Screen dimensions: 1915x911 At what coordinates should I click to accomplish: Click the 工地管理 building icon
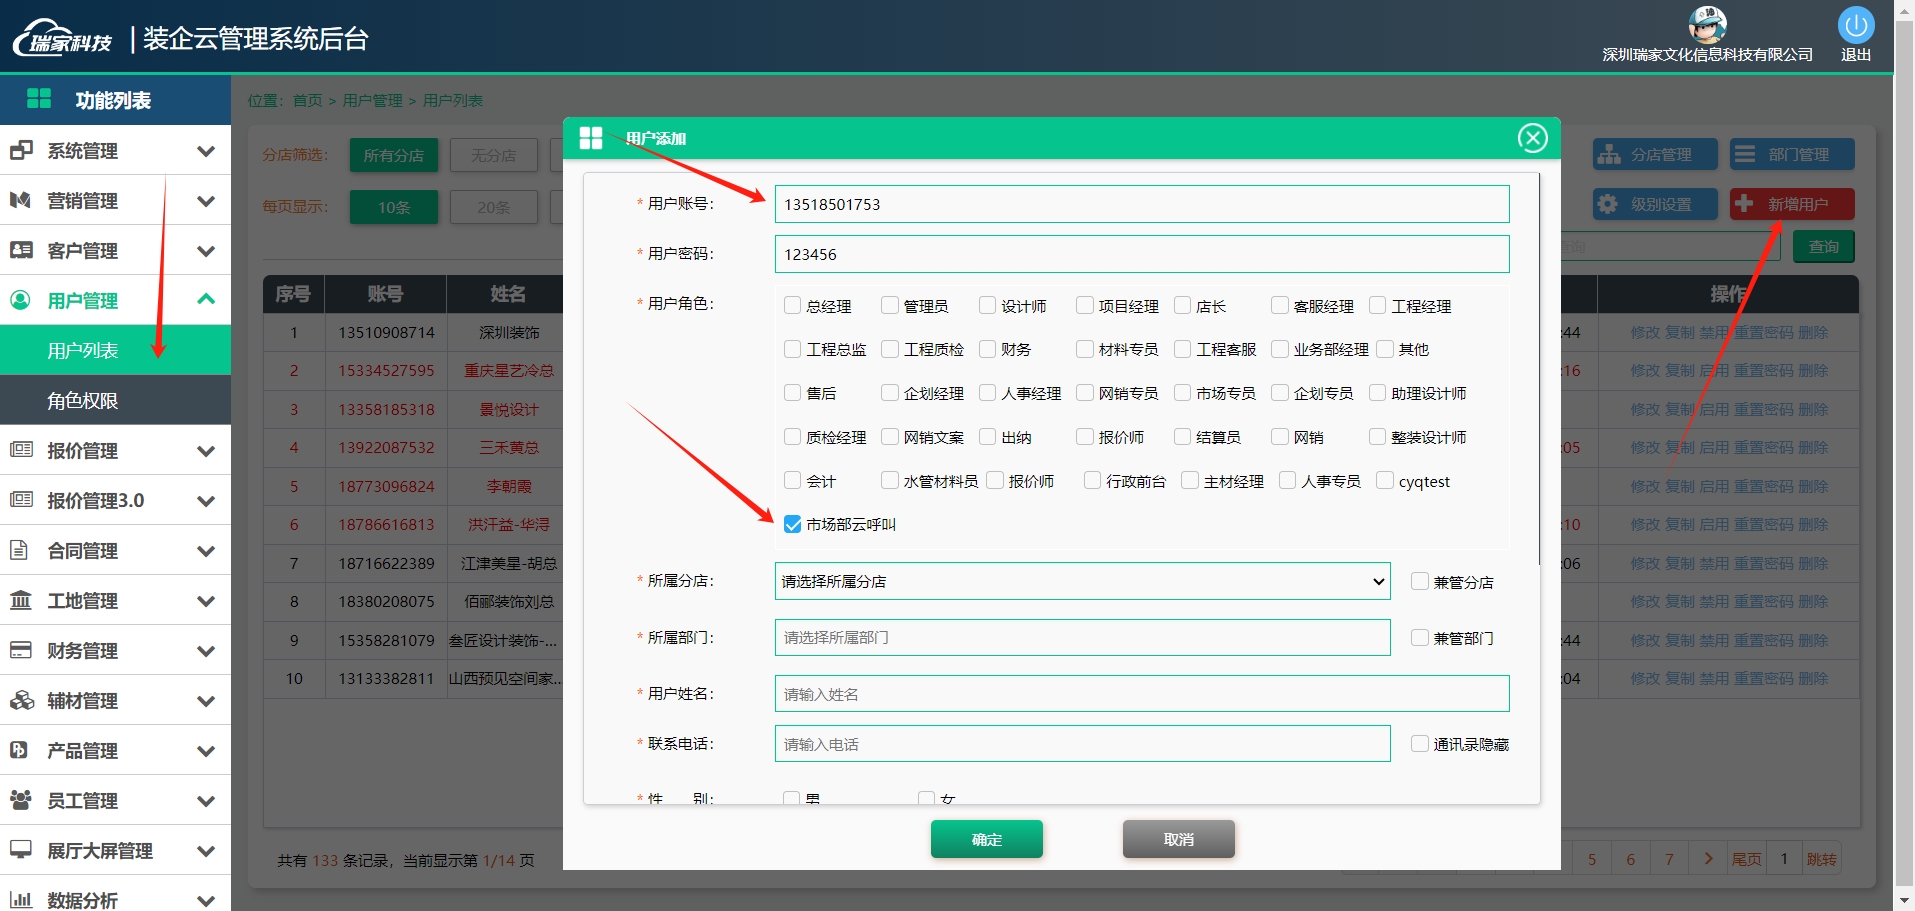click(x=21, y=600)
